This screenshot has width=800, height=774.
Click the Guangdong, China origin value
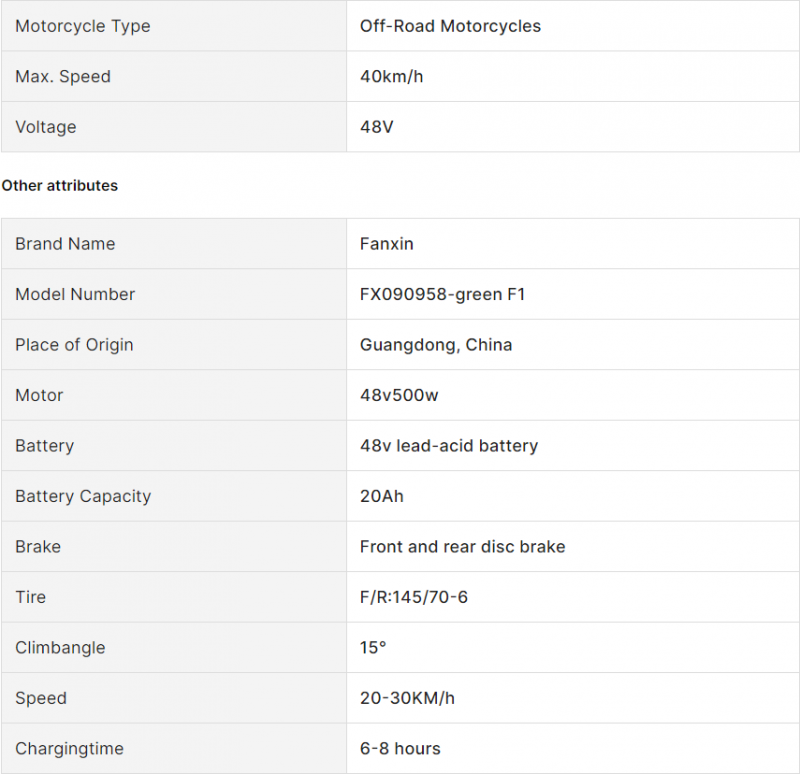(436, 345)
